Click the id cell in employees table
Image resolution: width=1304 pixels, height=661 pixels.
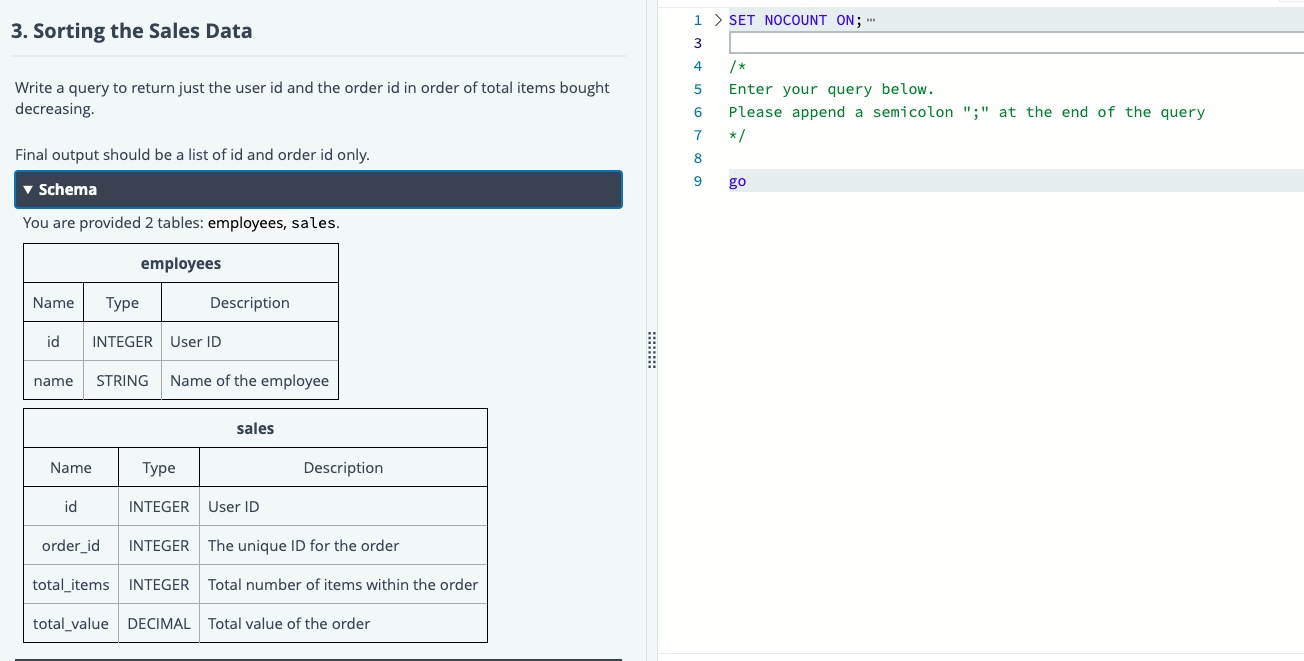click(x=53, y=341)
